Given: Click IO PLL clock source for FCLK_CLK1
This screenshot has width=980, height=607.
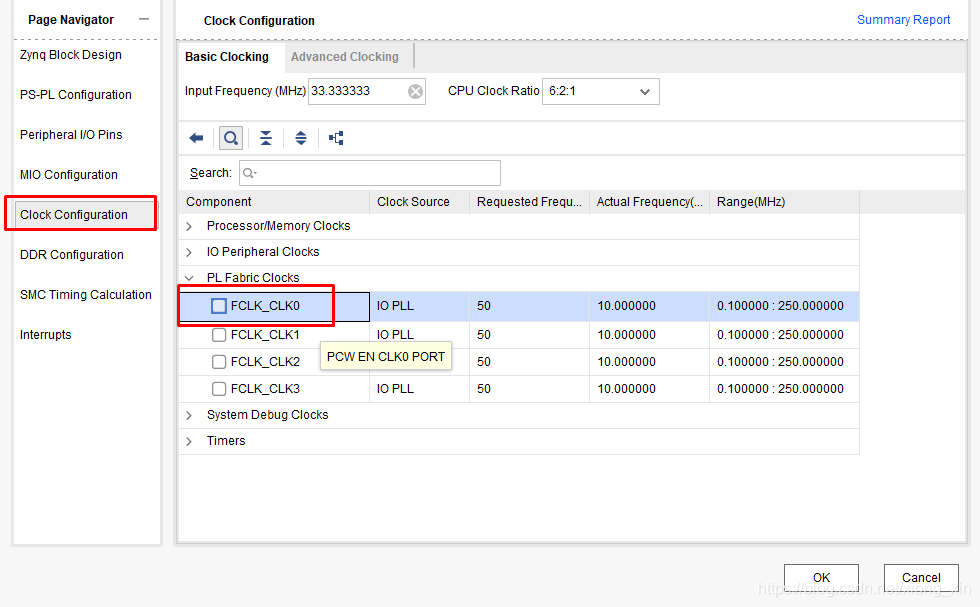Looking at the screenshot, I should tap(395, 335).
